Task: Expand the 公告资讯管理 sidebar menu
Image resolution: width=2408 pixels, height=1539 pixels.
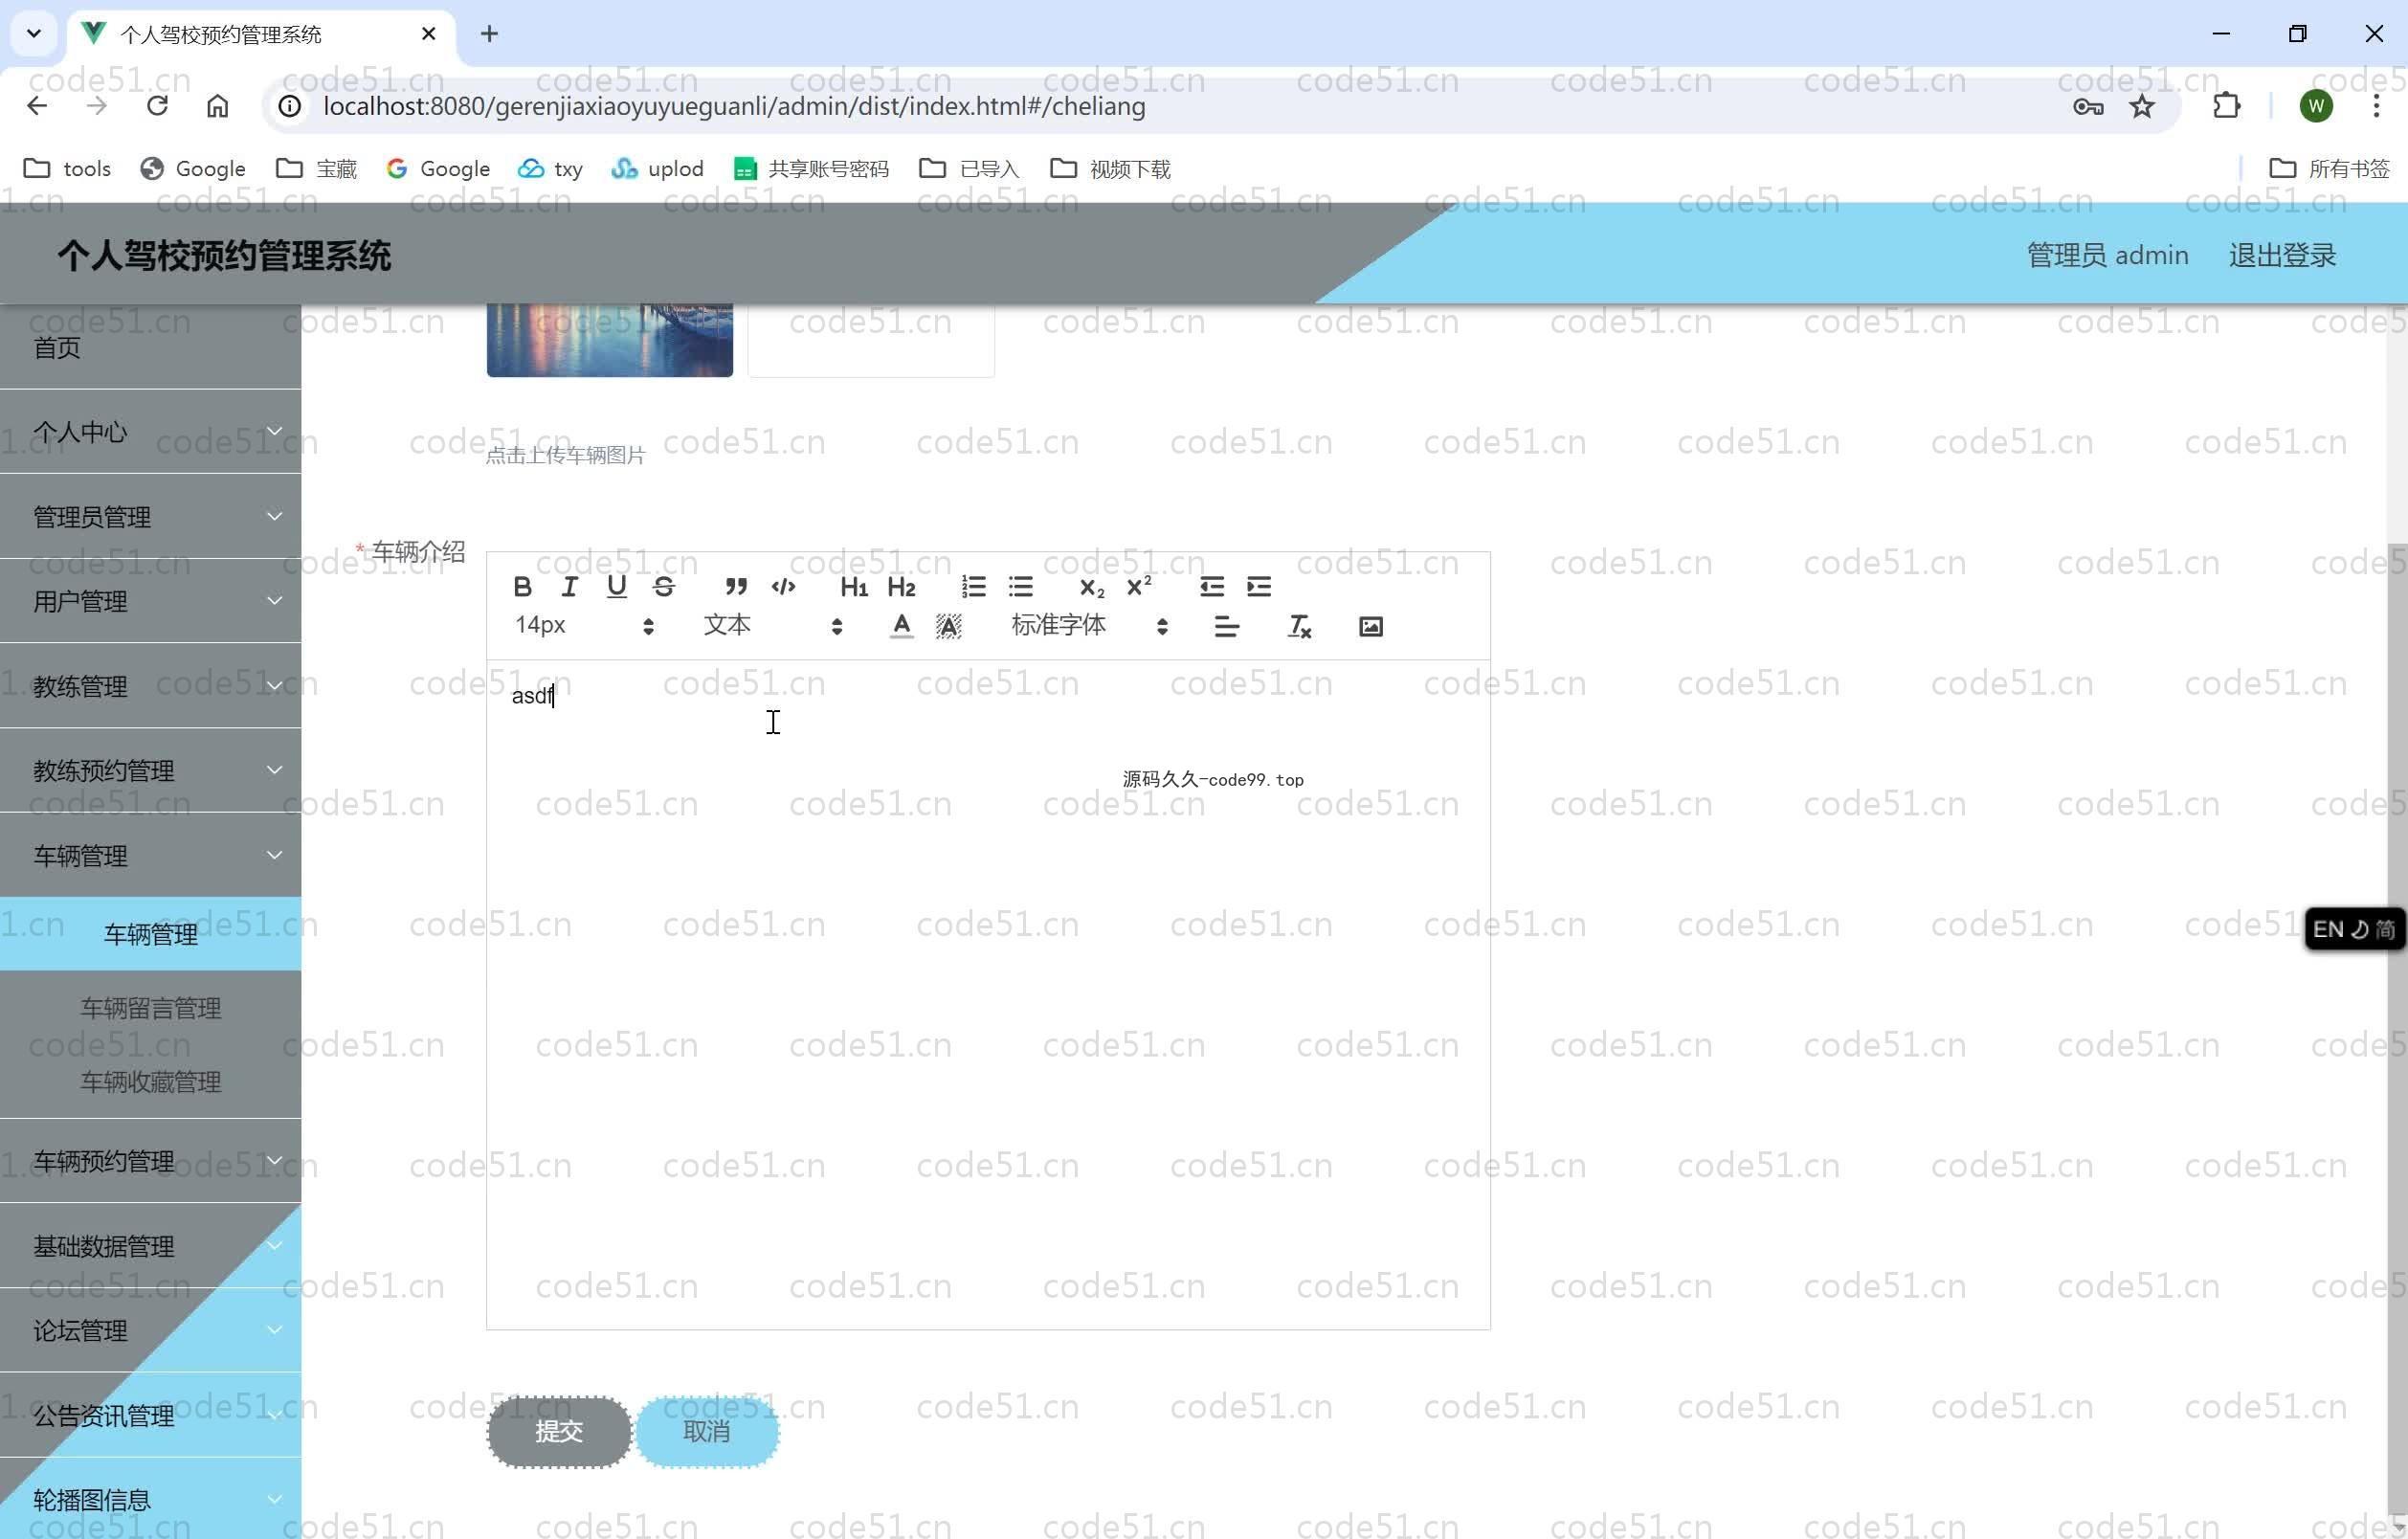Action: (x=150, y=1416)
